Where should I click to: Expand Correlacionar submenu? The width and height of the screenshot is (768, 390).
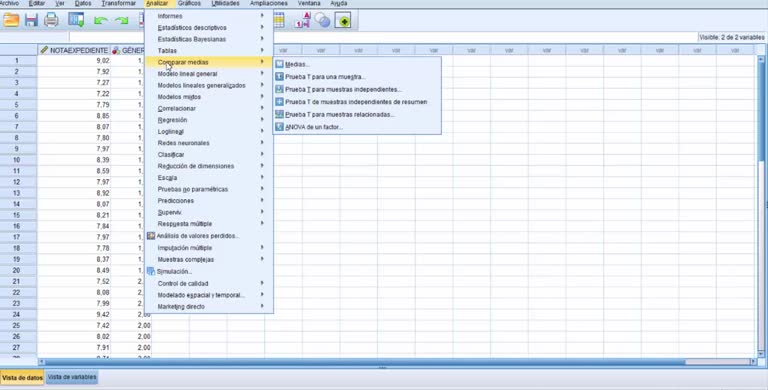pos(209,109)
